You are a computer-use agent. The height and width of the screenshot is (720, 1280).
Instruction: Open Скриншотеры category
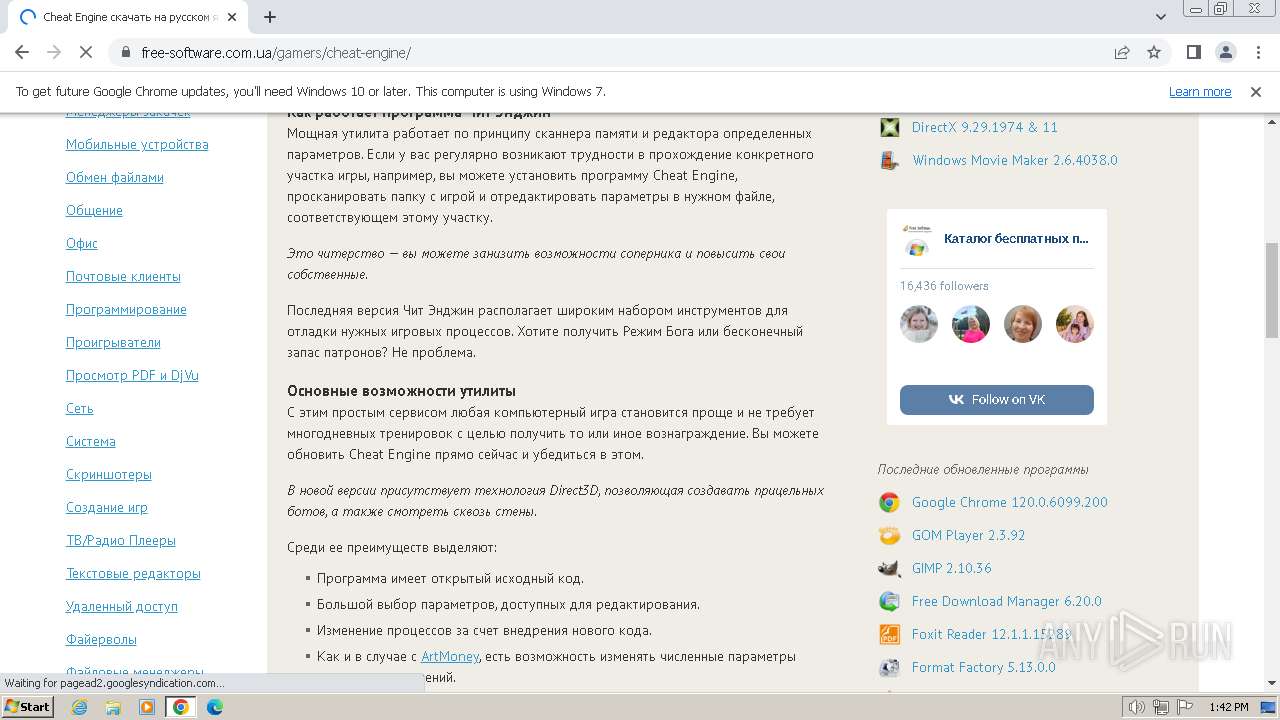tap(109, 474)
